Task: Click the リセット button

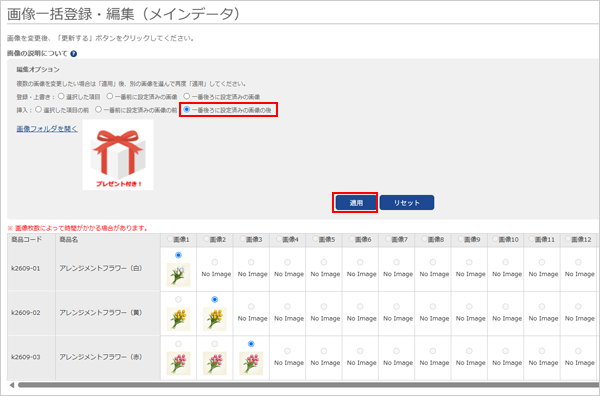Action: [x=407, y=203]
